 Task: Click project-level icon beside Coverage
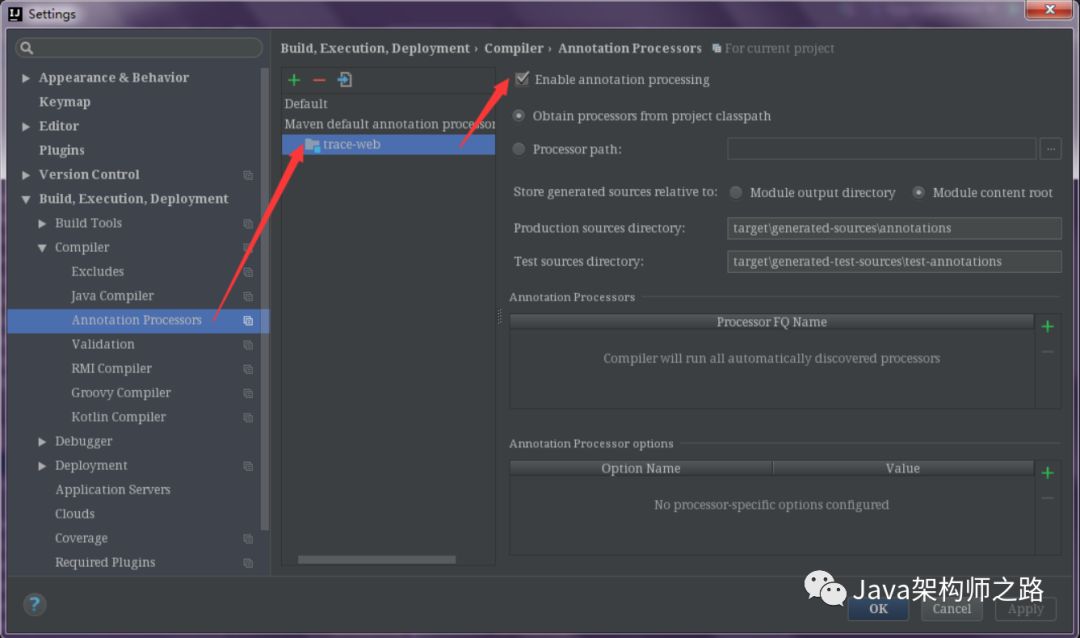[248, 539]
